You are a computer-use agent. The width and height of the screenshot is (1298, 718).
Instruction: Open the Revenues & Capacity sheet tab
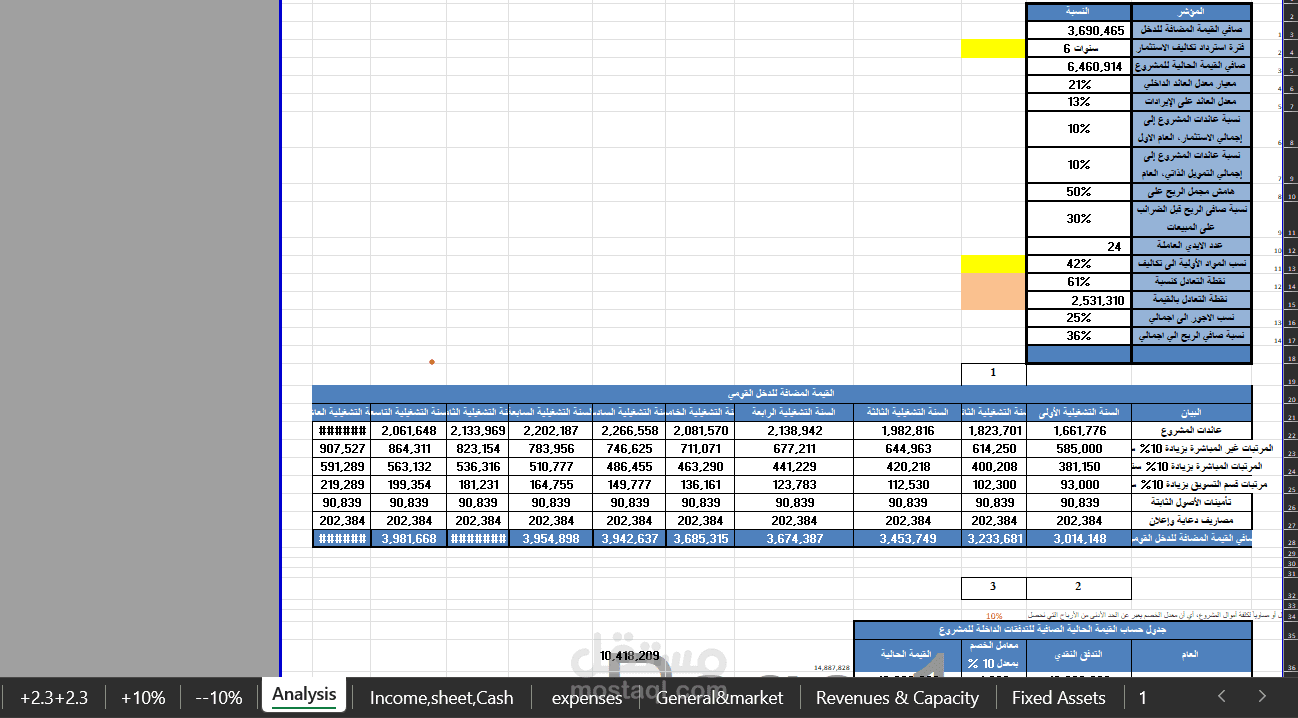click(897, 697)
